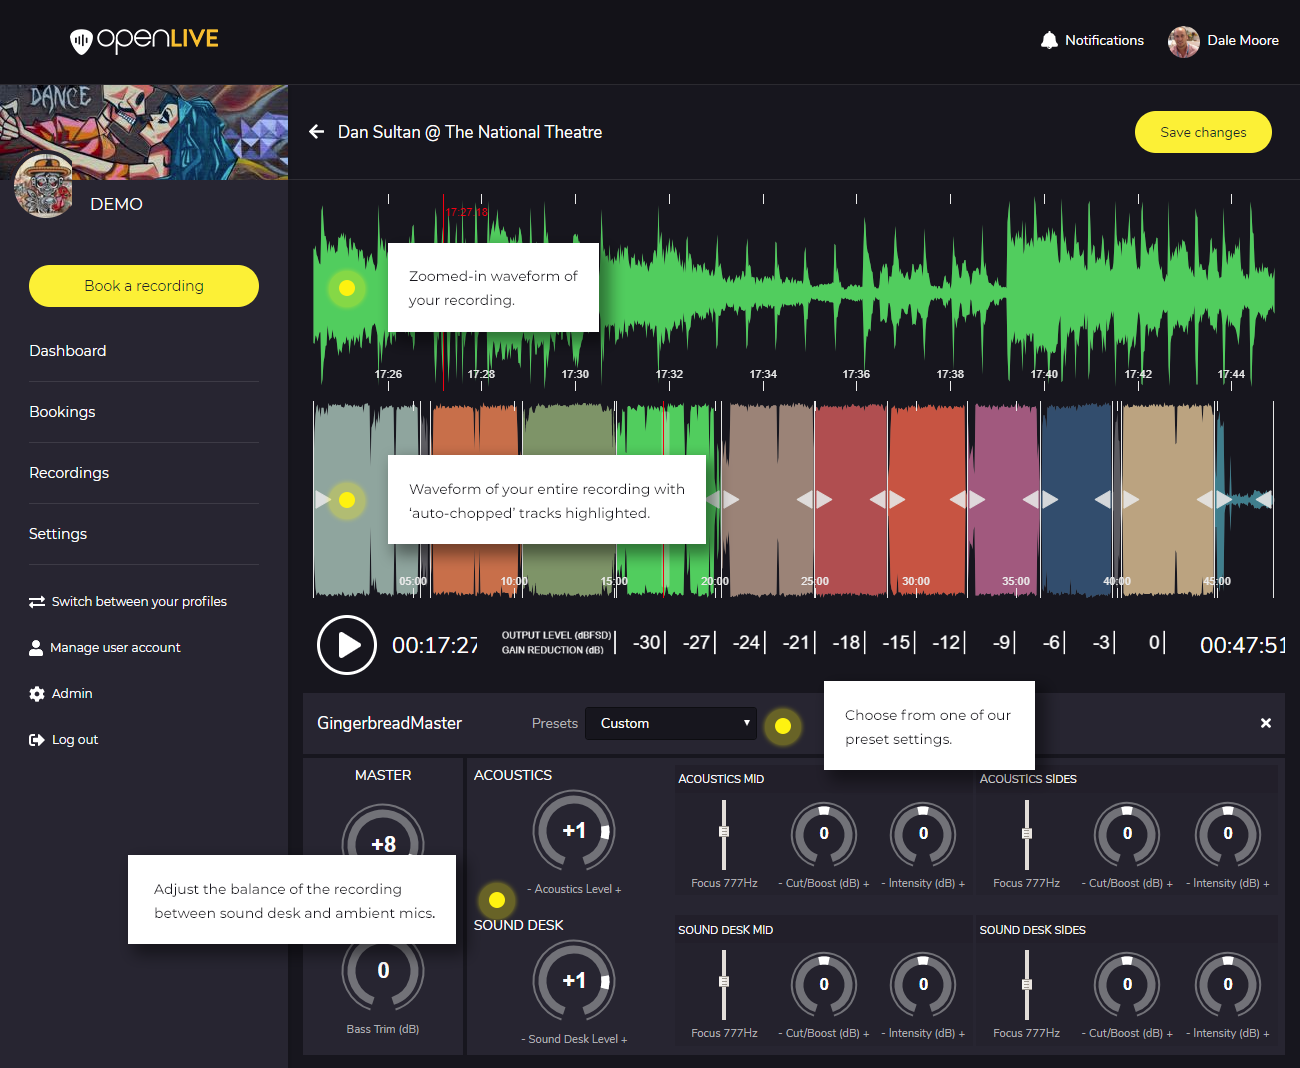
Task: Open the Recordings section
Action: coord(69,472)
